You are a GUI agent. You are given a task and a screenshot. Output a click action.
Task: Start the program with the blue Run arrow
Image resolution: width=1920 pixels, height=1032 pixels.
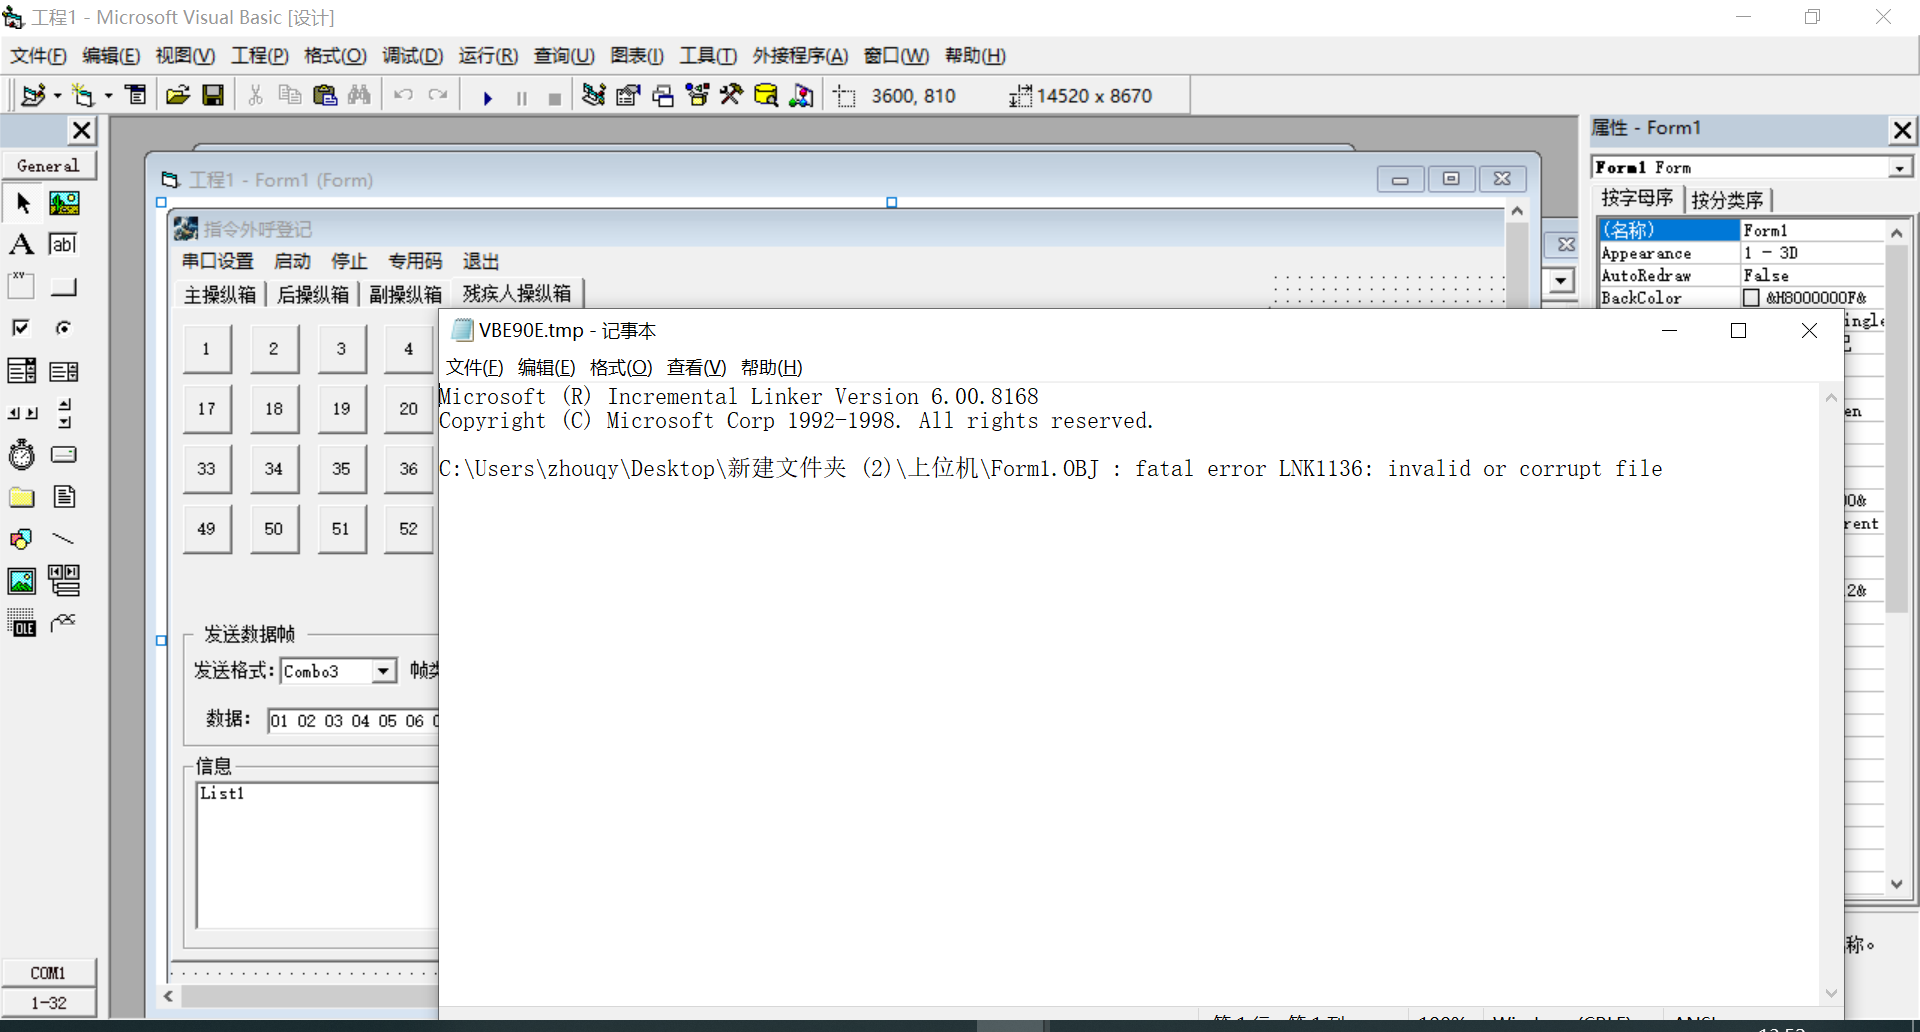487,97
